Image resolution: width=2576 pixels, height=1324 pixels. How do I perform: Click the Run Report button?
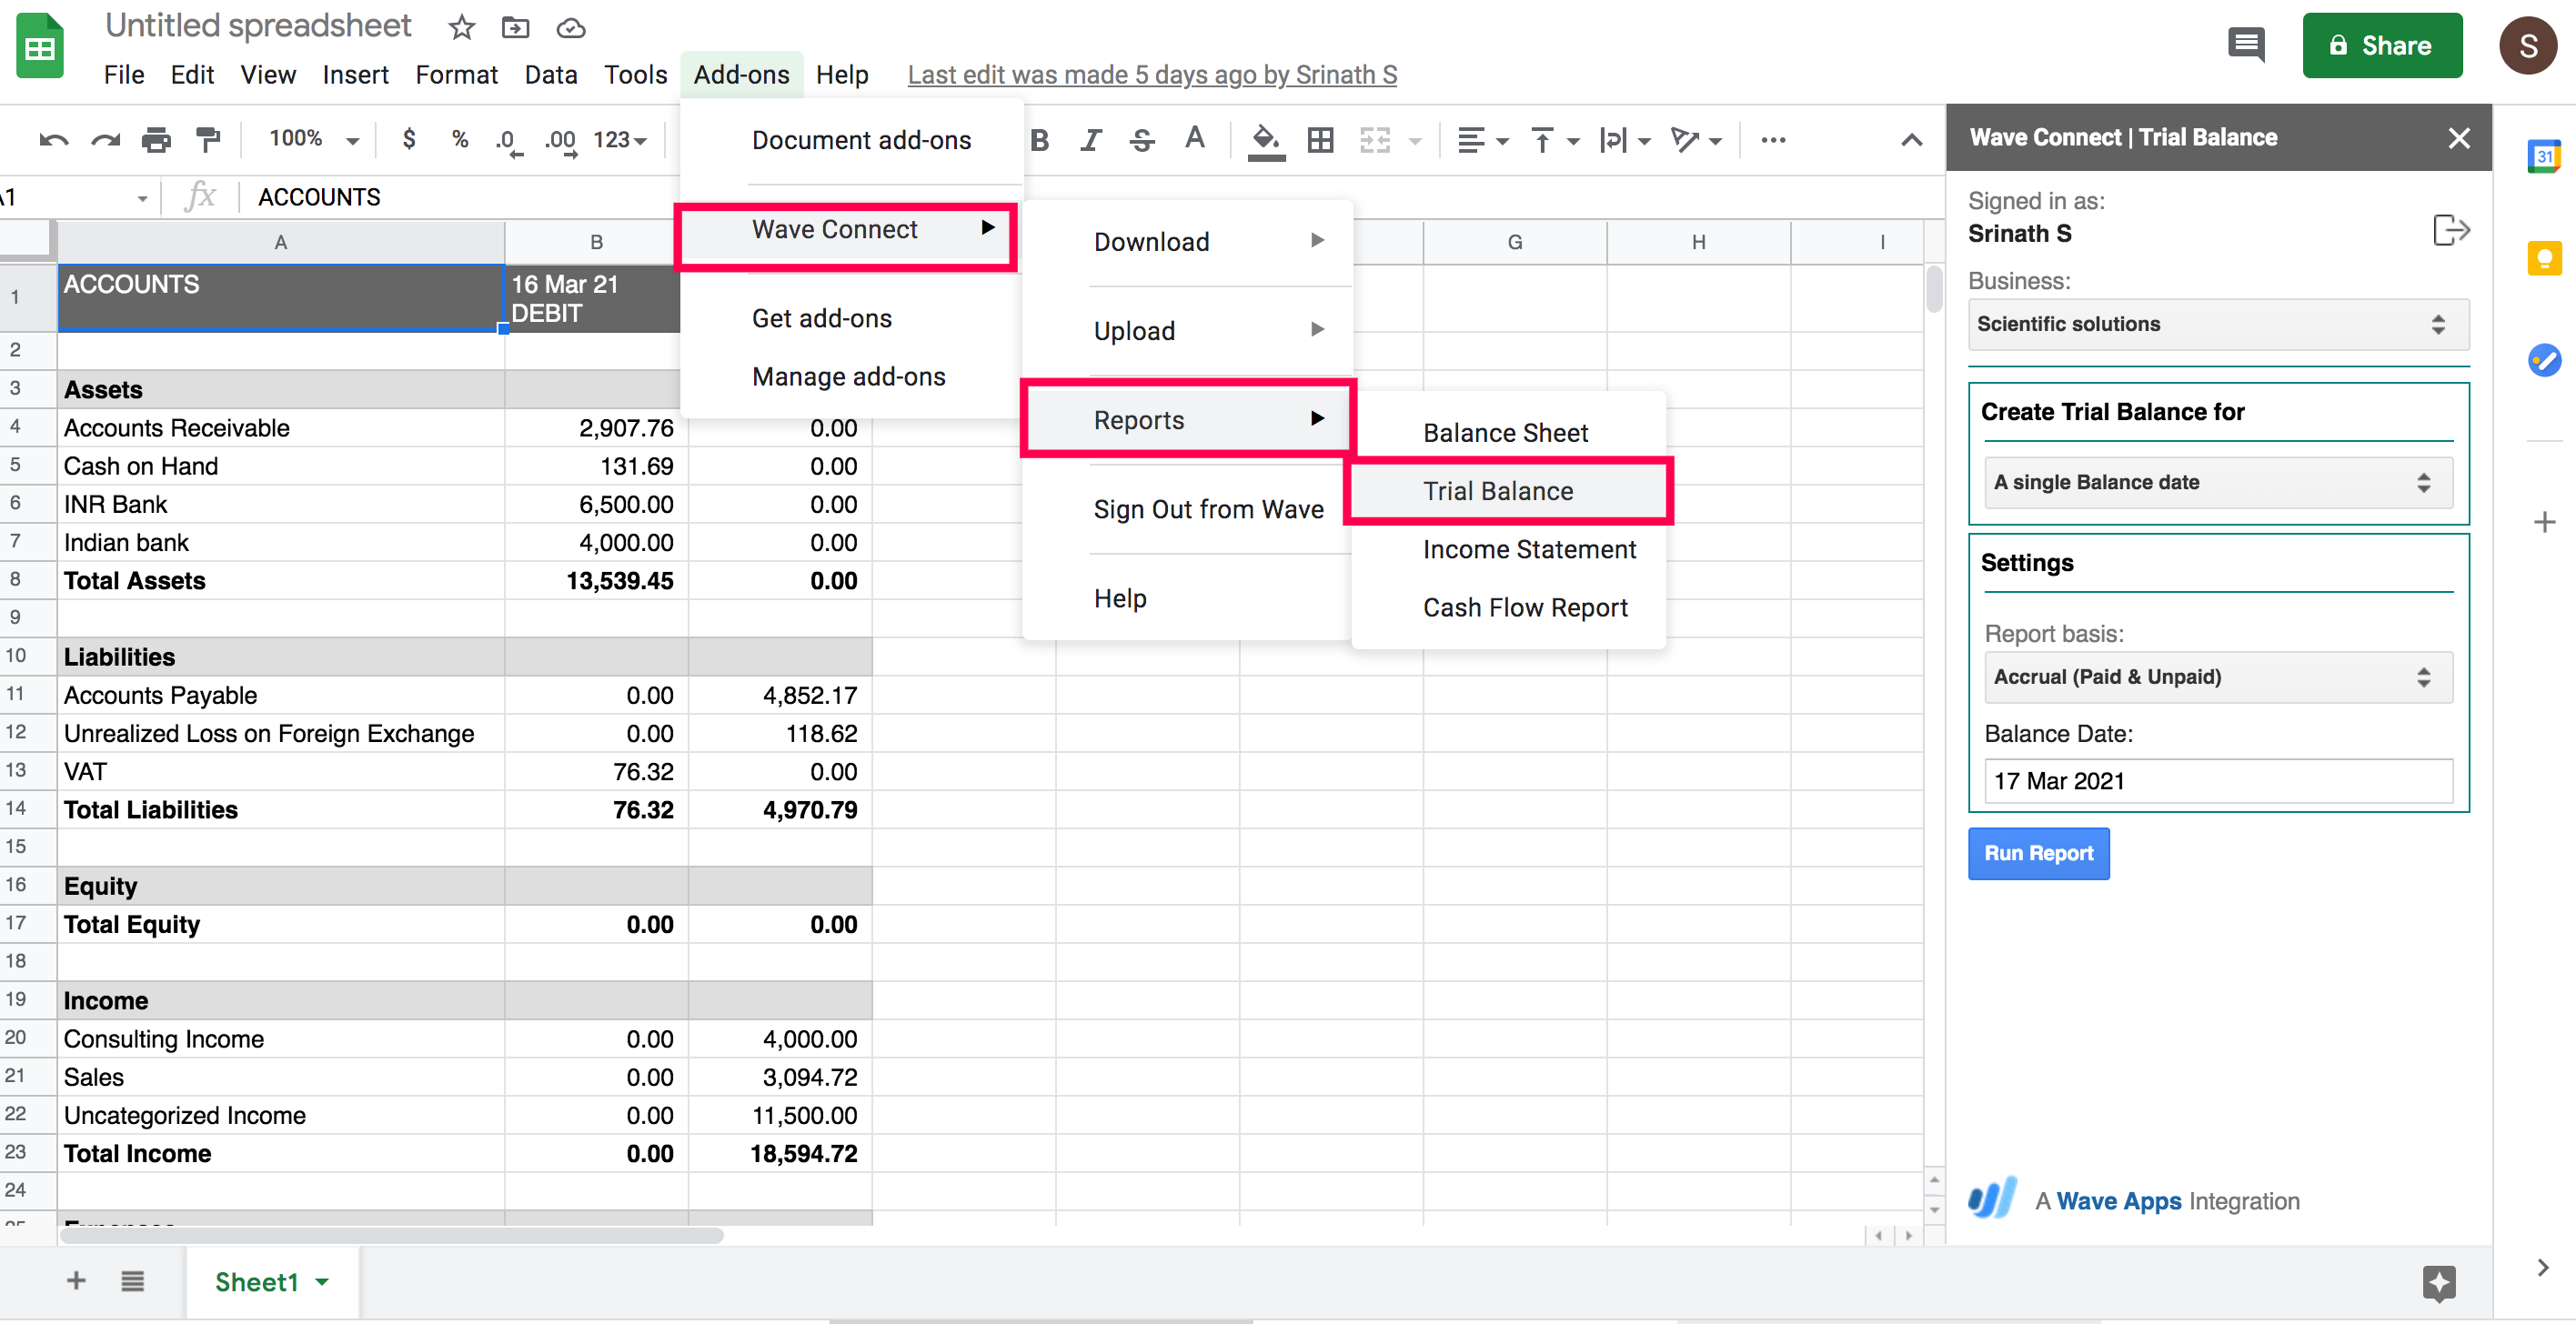tap(2038, 854)
